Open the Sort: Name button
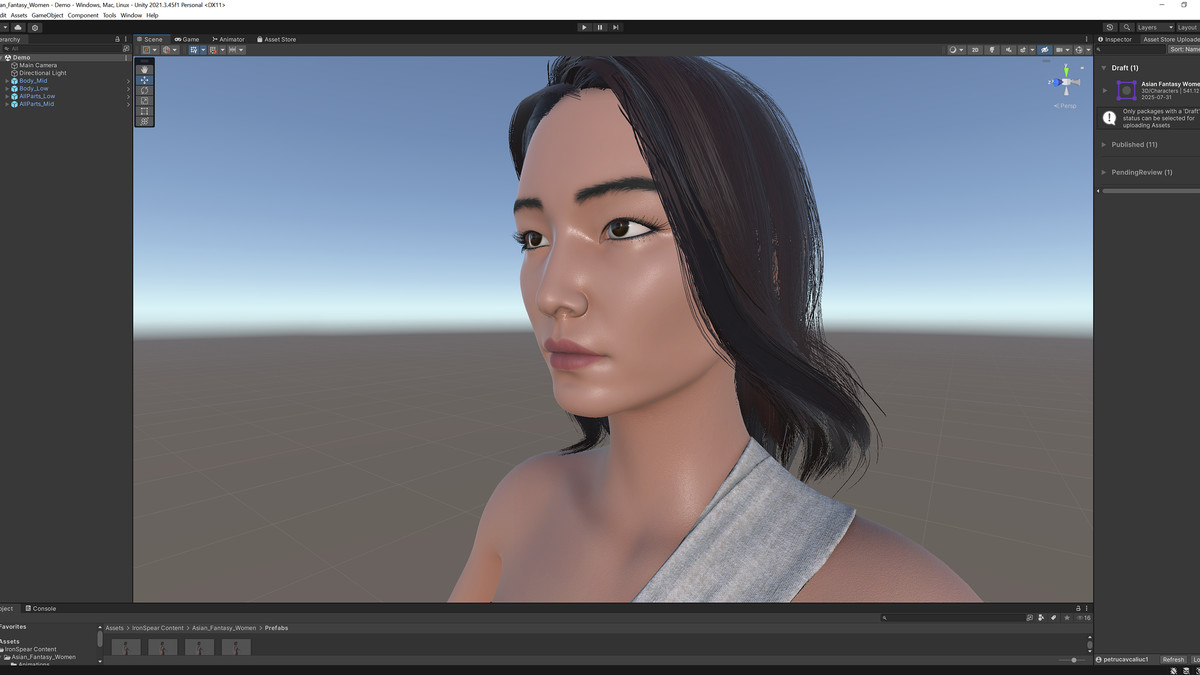Image resolution: width=1200 pixels, height=675 pixels. (x=1184, y=49)
